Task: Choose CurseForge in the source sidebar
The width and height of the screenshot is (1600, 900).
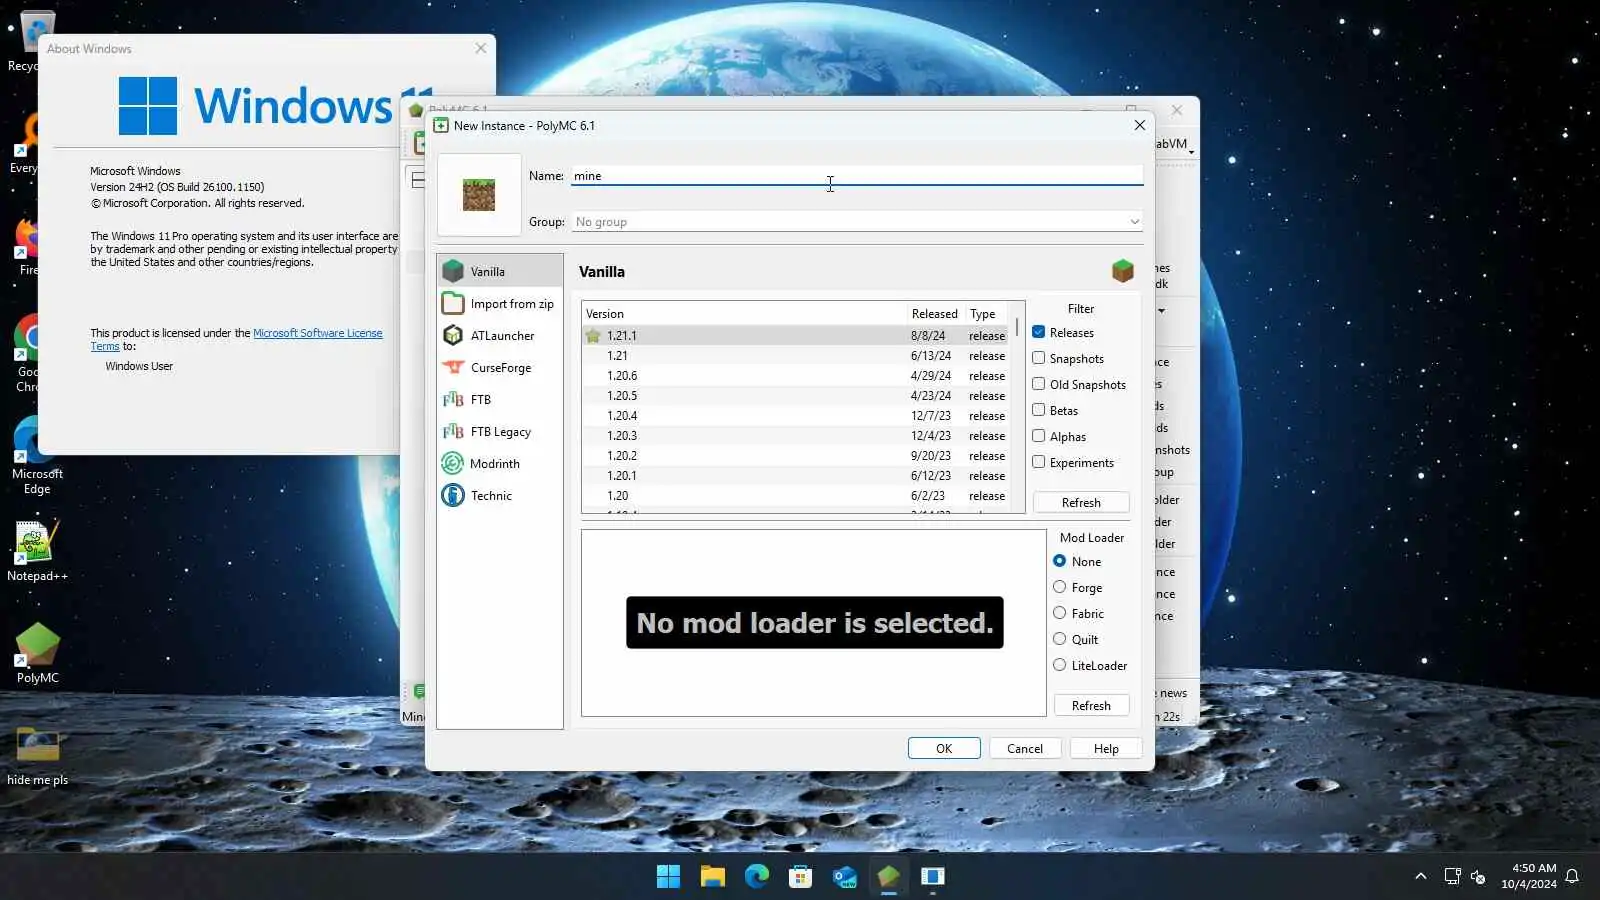Action: tap(500, 367)
